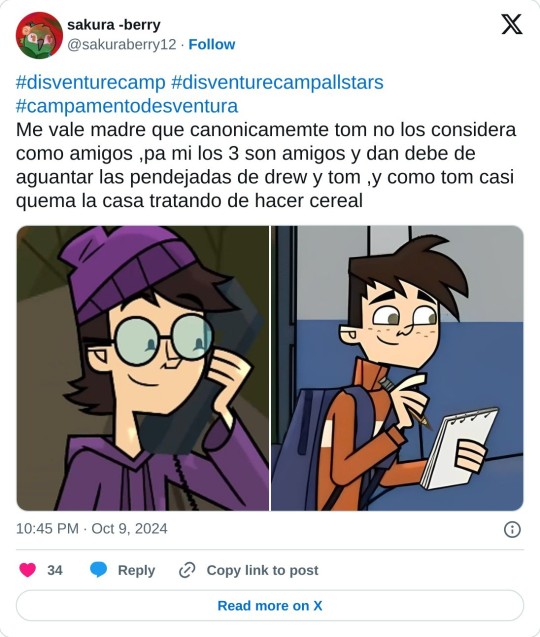Click the sakura -berry display name

pos(114,25)
